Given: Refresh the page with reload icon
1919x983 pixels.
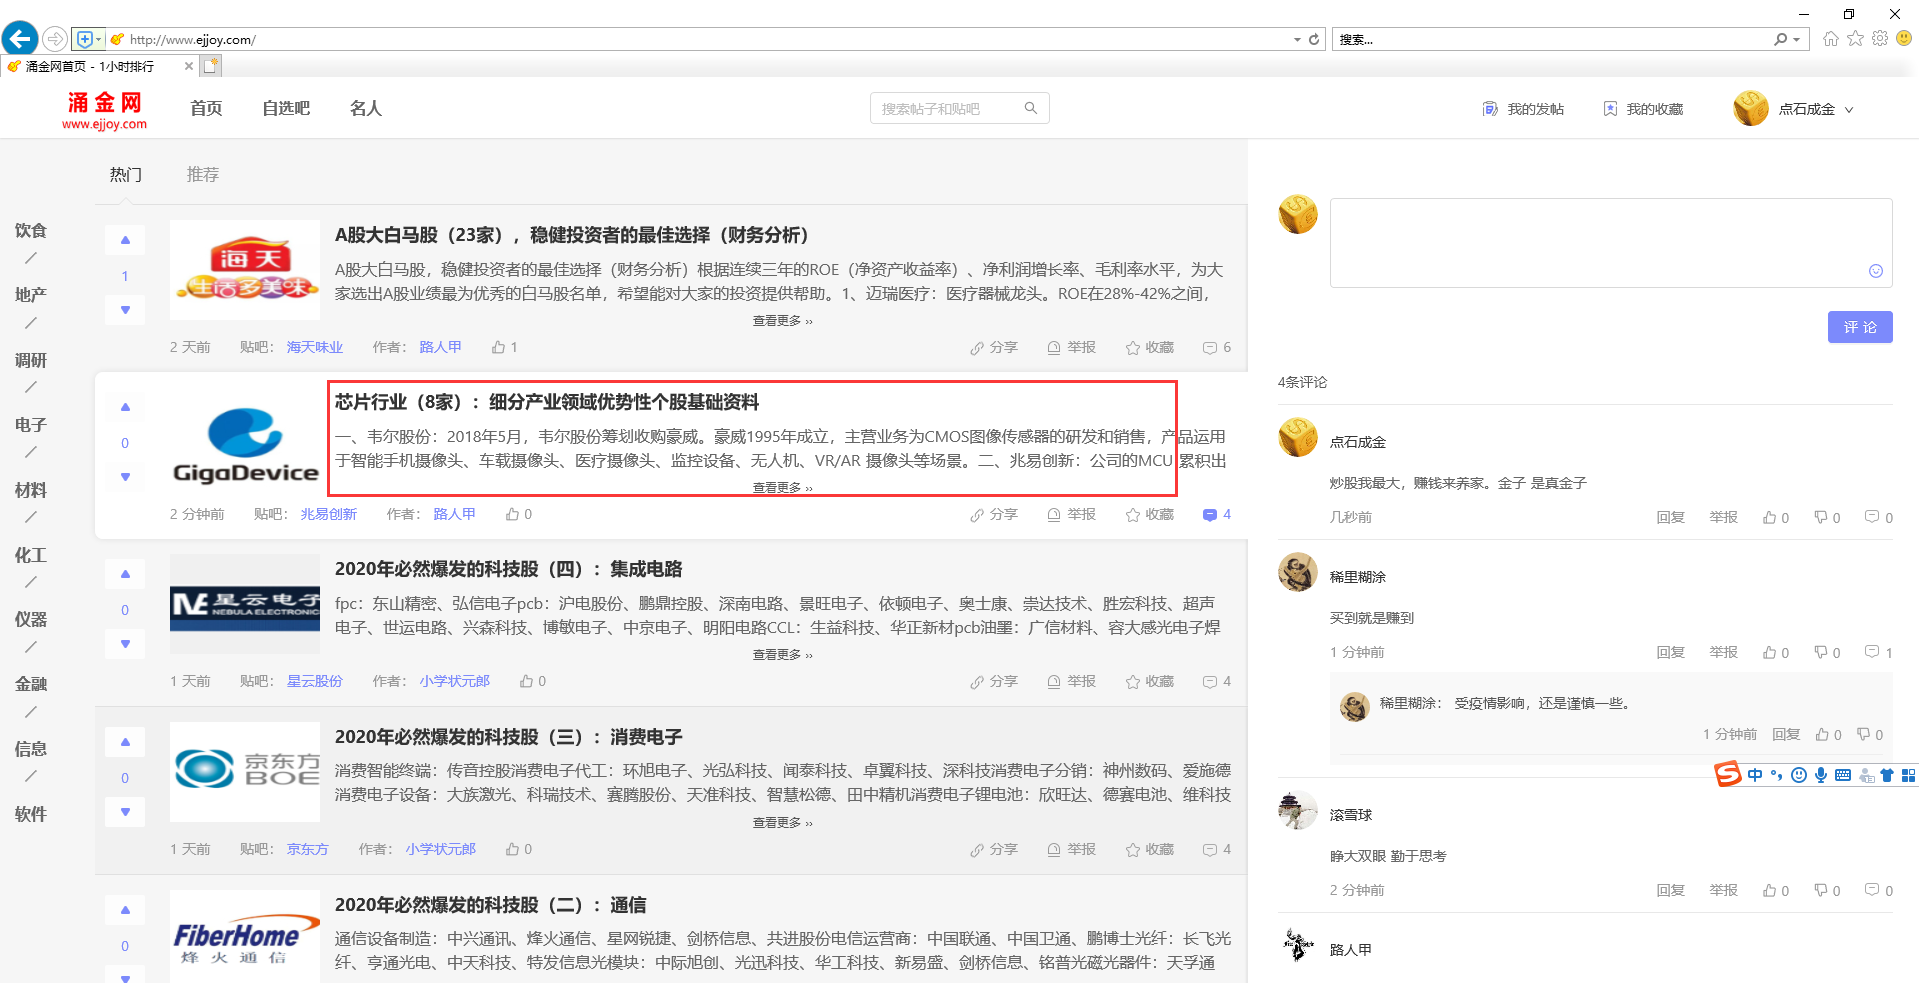Looking at the screenshot, I should (1314, 39).
